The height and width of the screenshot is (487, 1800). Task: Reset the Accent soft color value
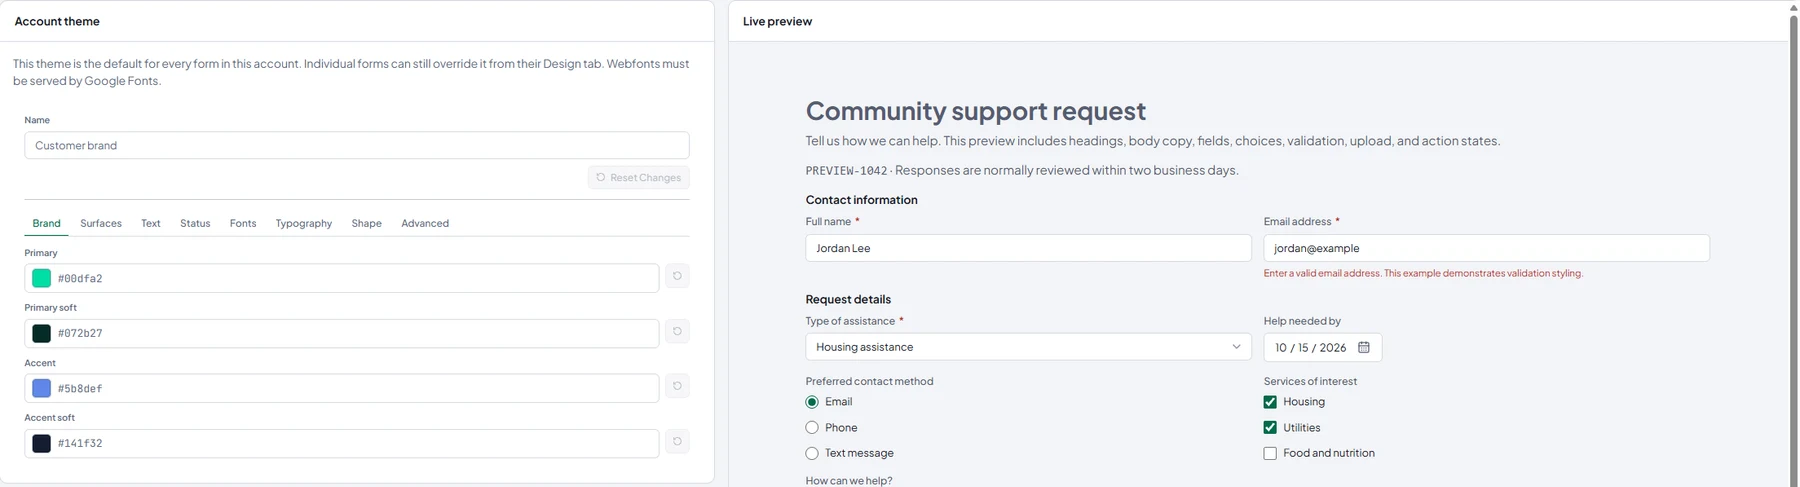click(x=677, y=441)
